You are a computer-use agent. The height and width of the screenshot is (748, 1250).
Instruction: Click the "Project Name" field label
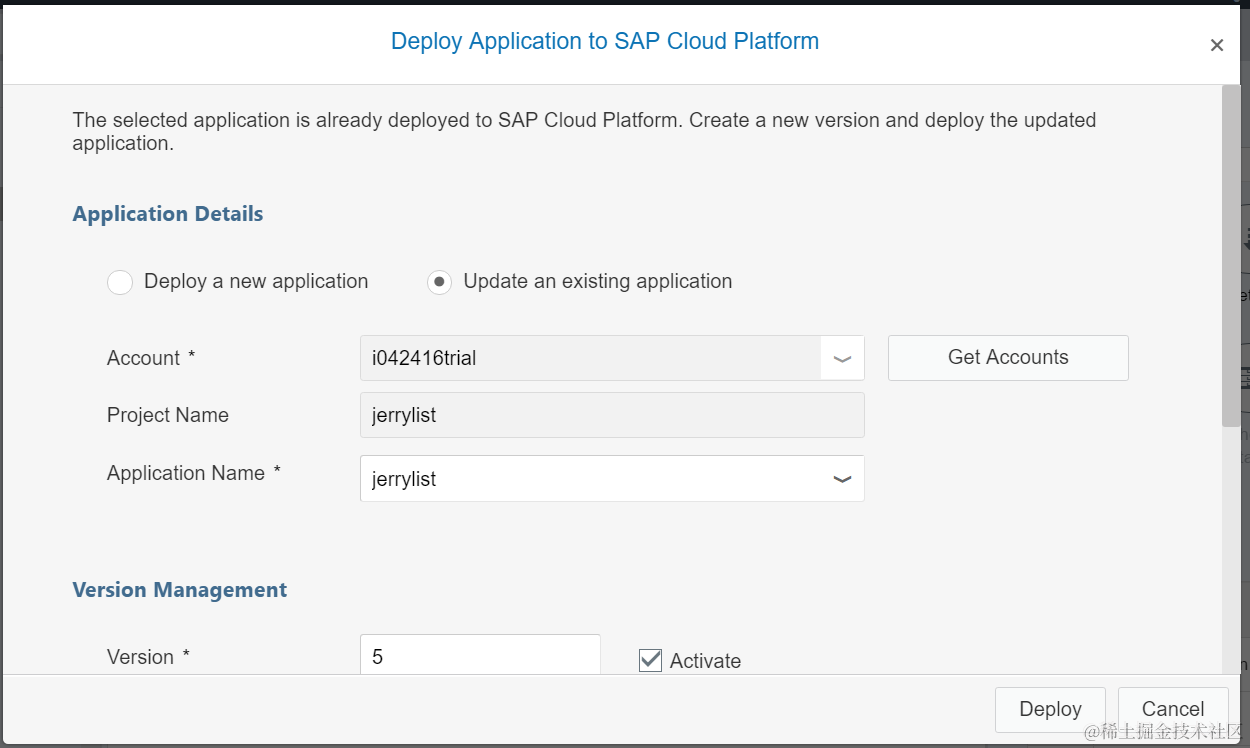tap(168, 415)
